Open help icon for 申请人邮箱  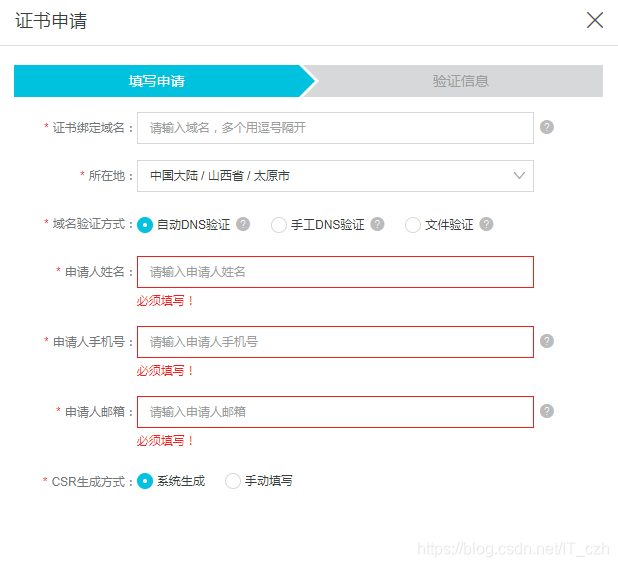(547, 411)
